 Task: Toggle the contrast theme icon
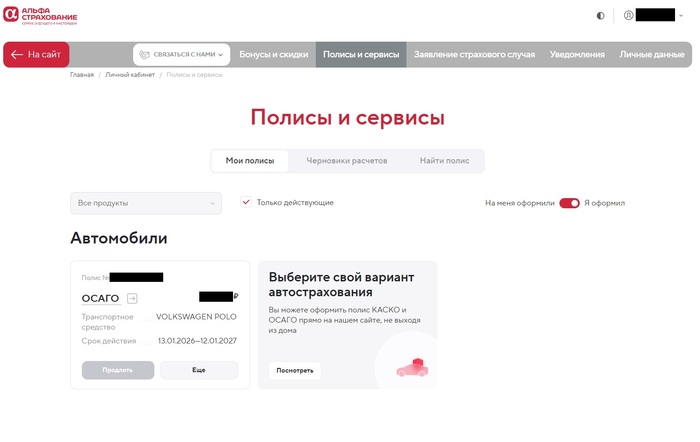[x=600, y=15]
